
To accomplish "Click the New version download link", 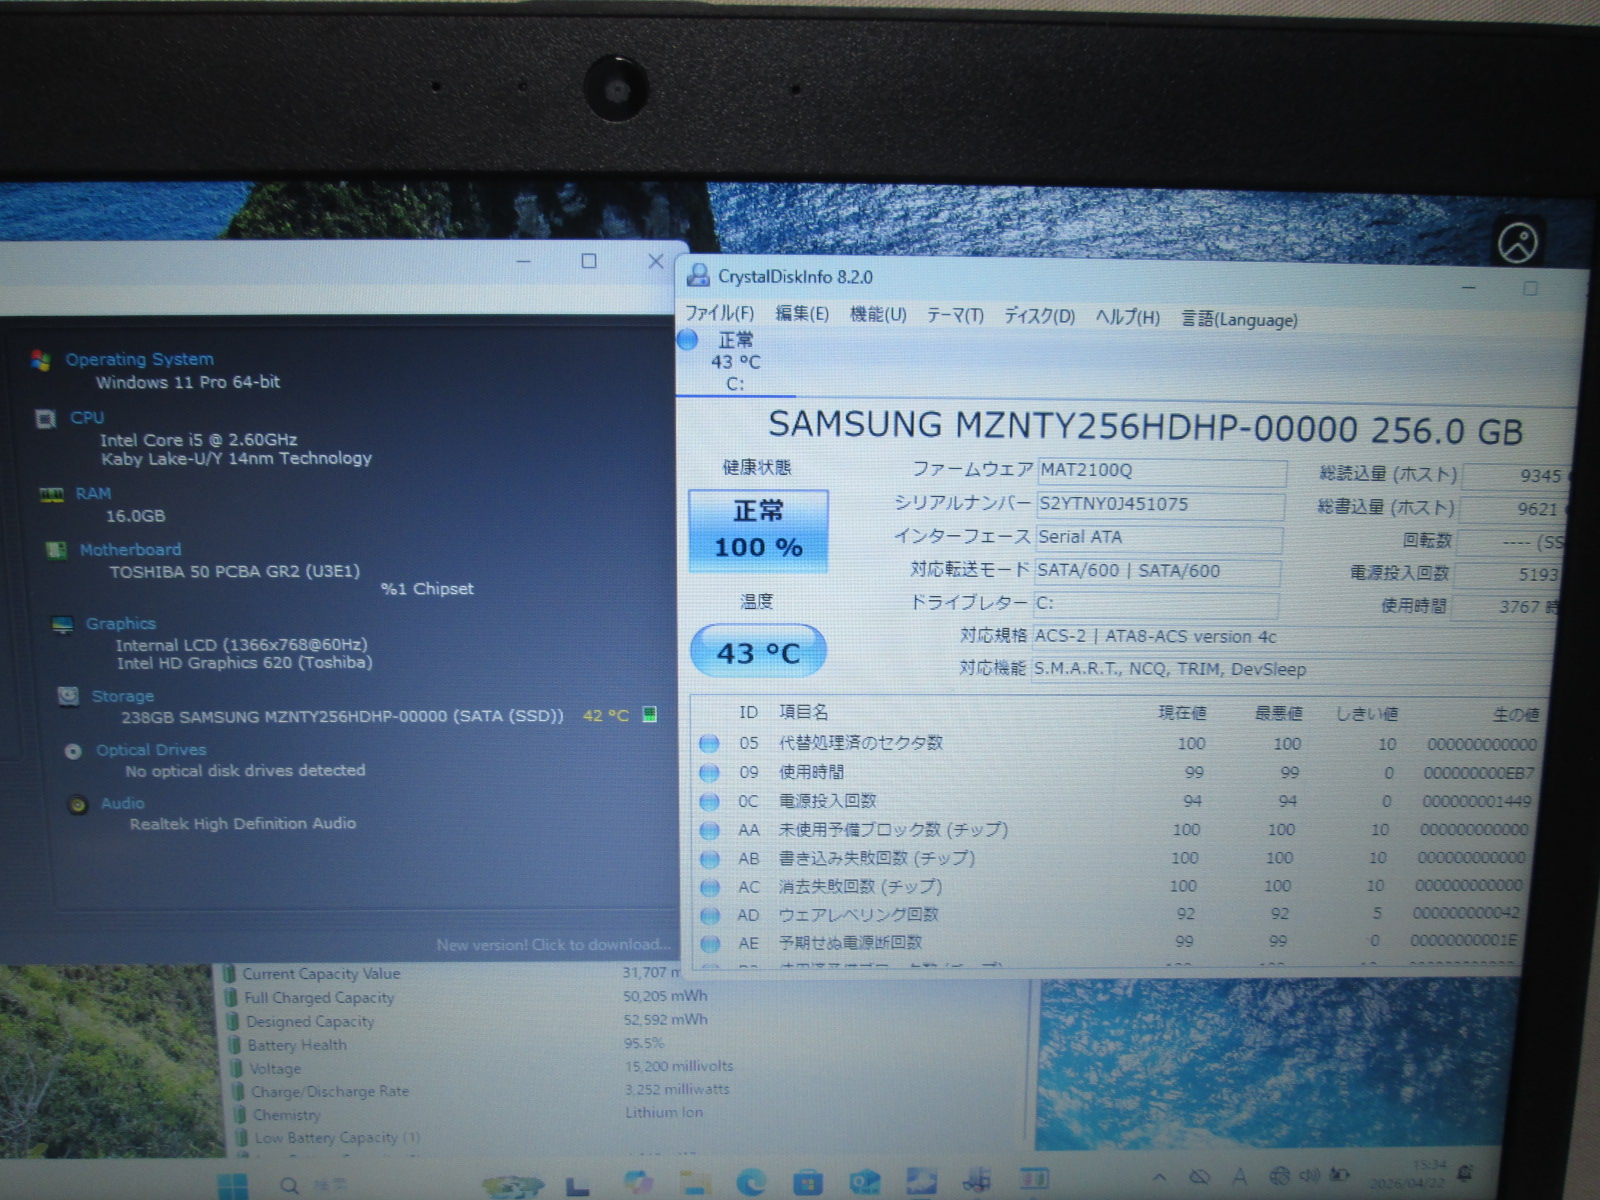I will click(552, 945).
